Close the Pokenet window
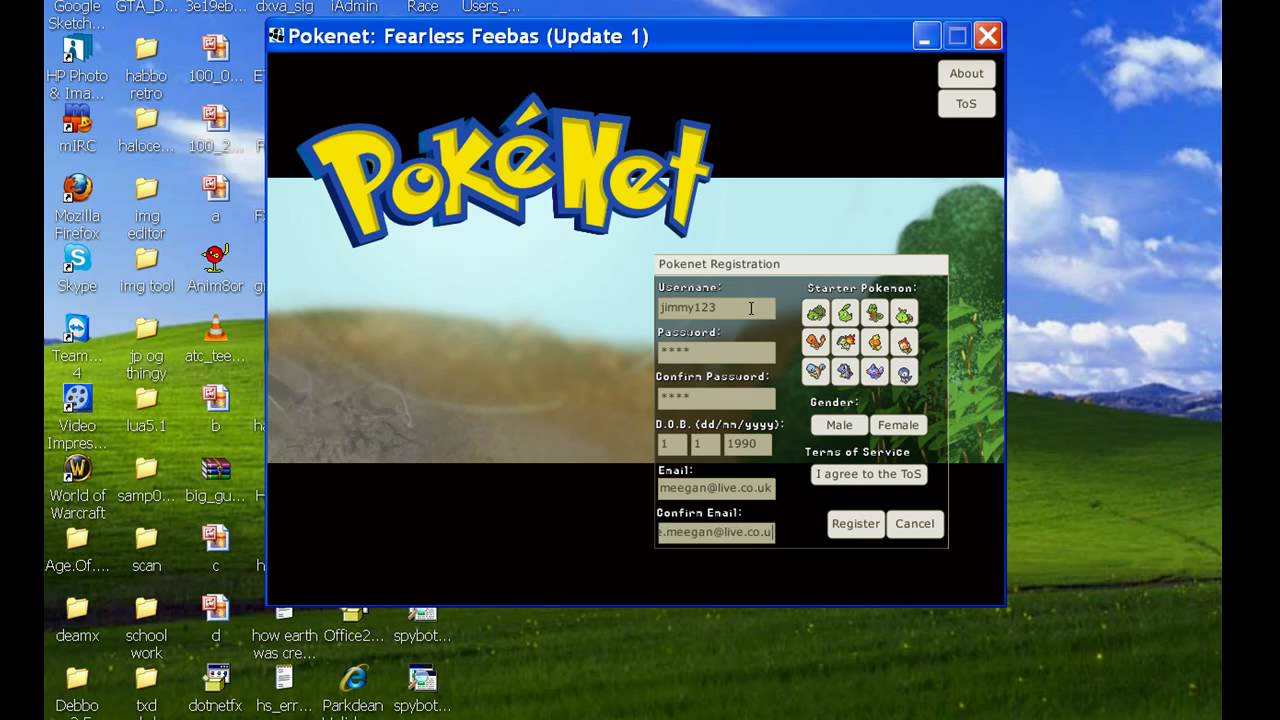 (988, 37)
